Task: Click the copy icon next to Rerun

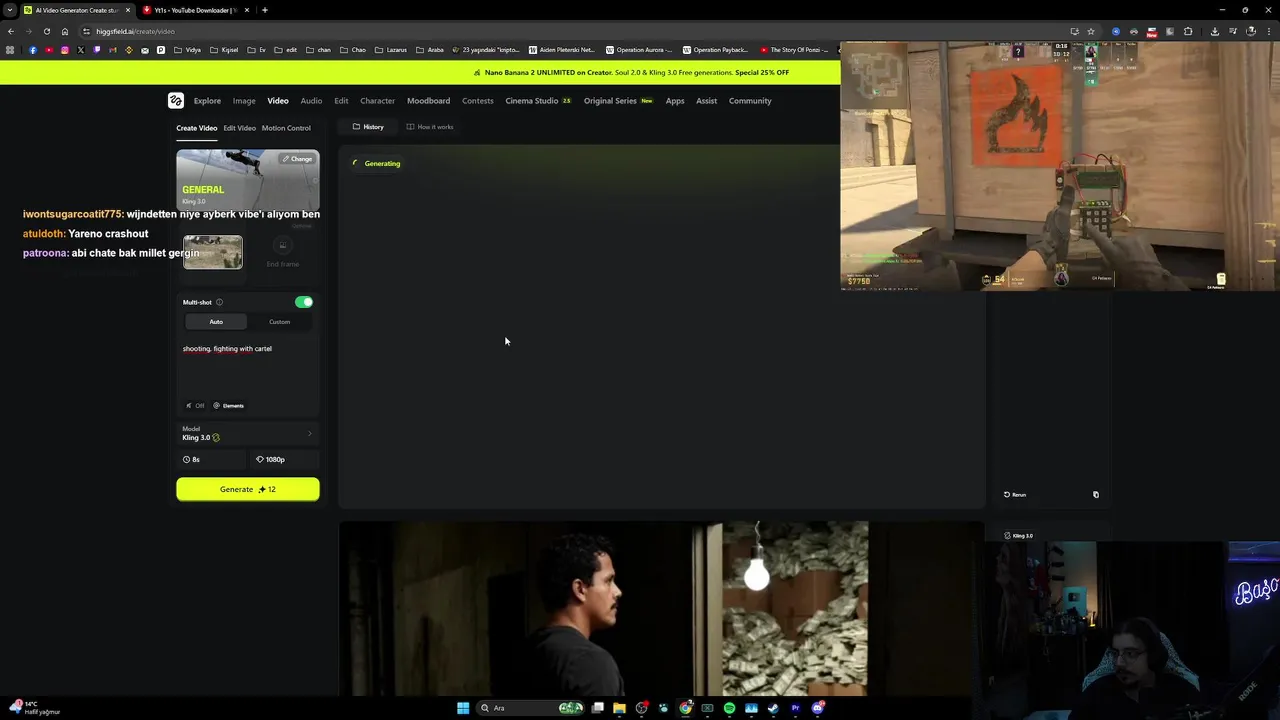Action: 1095,495
